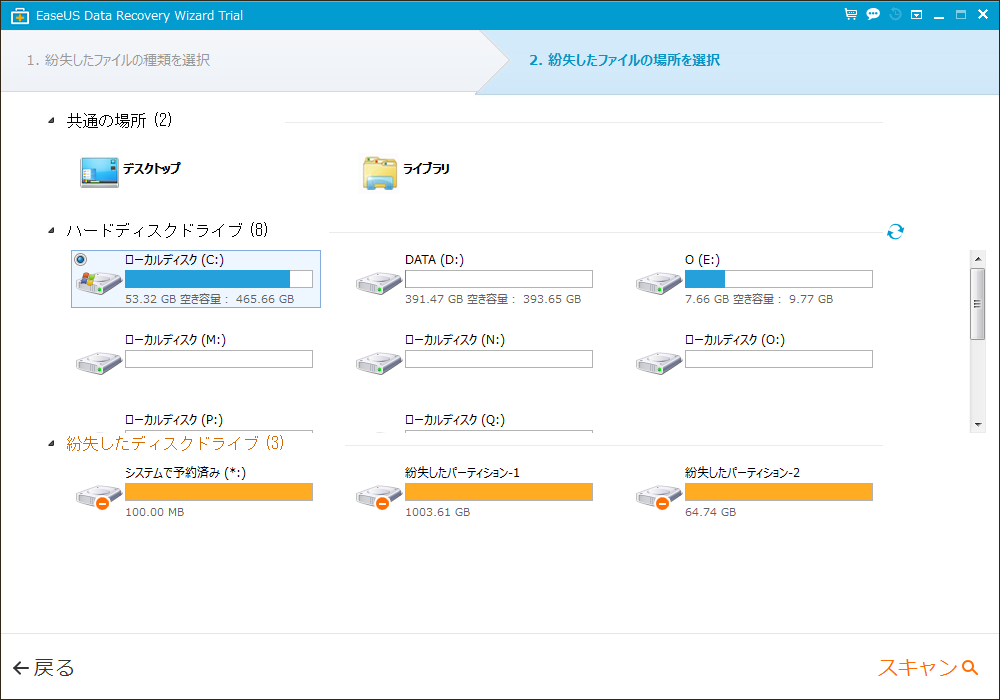Collapse the 共通の場所 (2) section
Image resolution: width=1000 pixels, height=700 pixels.
51,120
